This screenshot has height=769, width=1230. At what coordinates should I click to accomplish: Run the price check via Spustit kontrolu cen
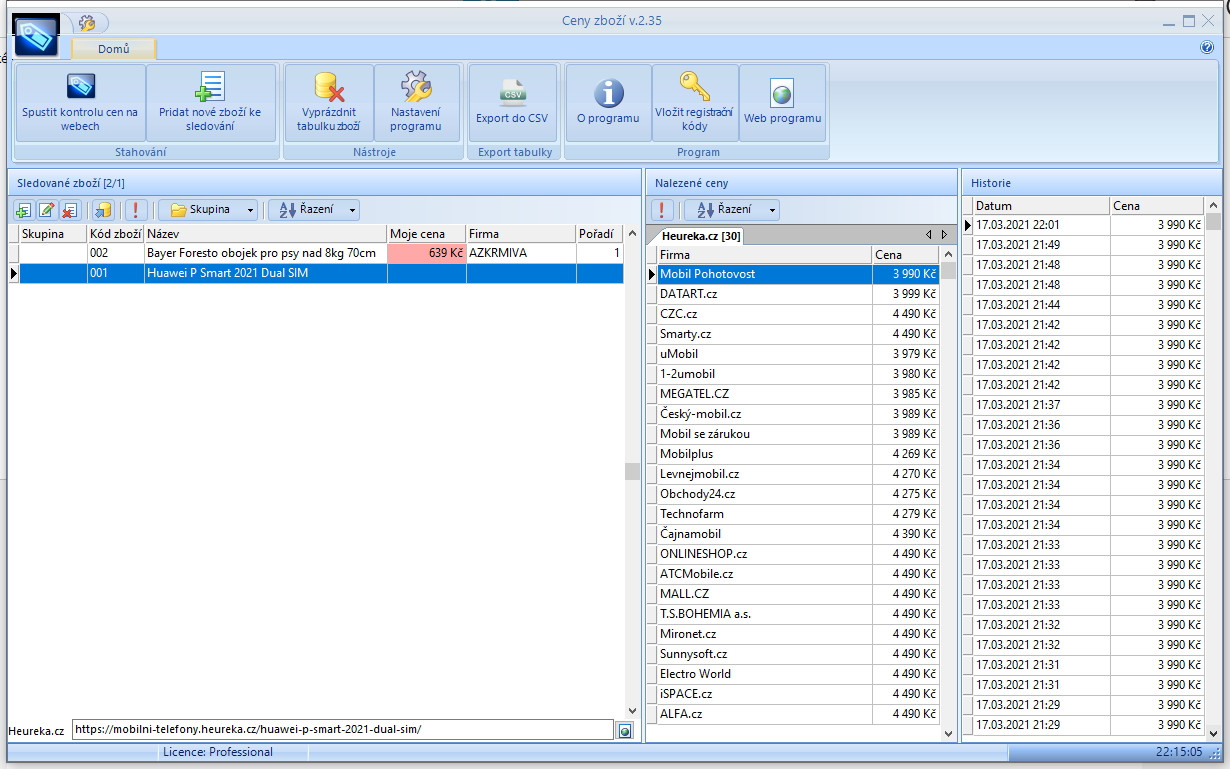coord(80,103)
